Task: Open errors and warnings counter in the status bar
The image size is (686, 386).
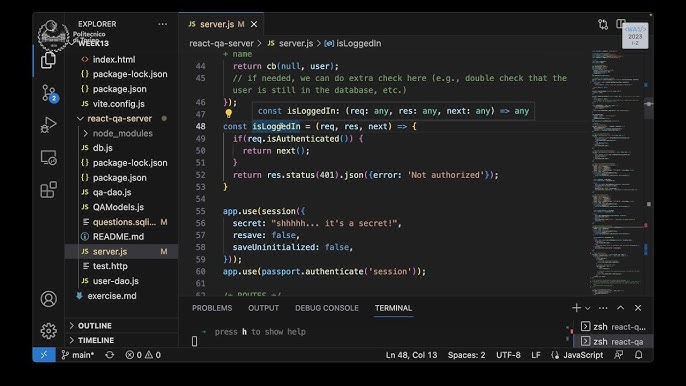Action: click(143, 355)
